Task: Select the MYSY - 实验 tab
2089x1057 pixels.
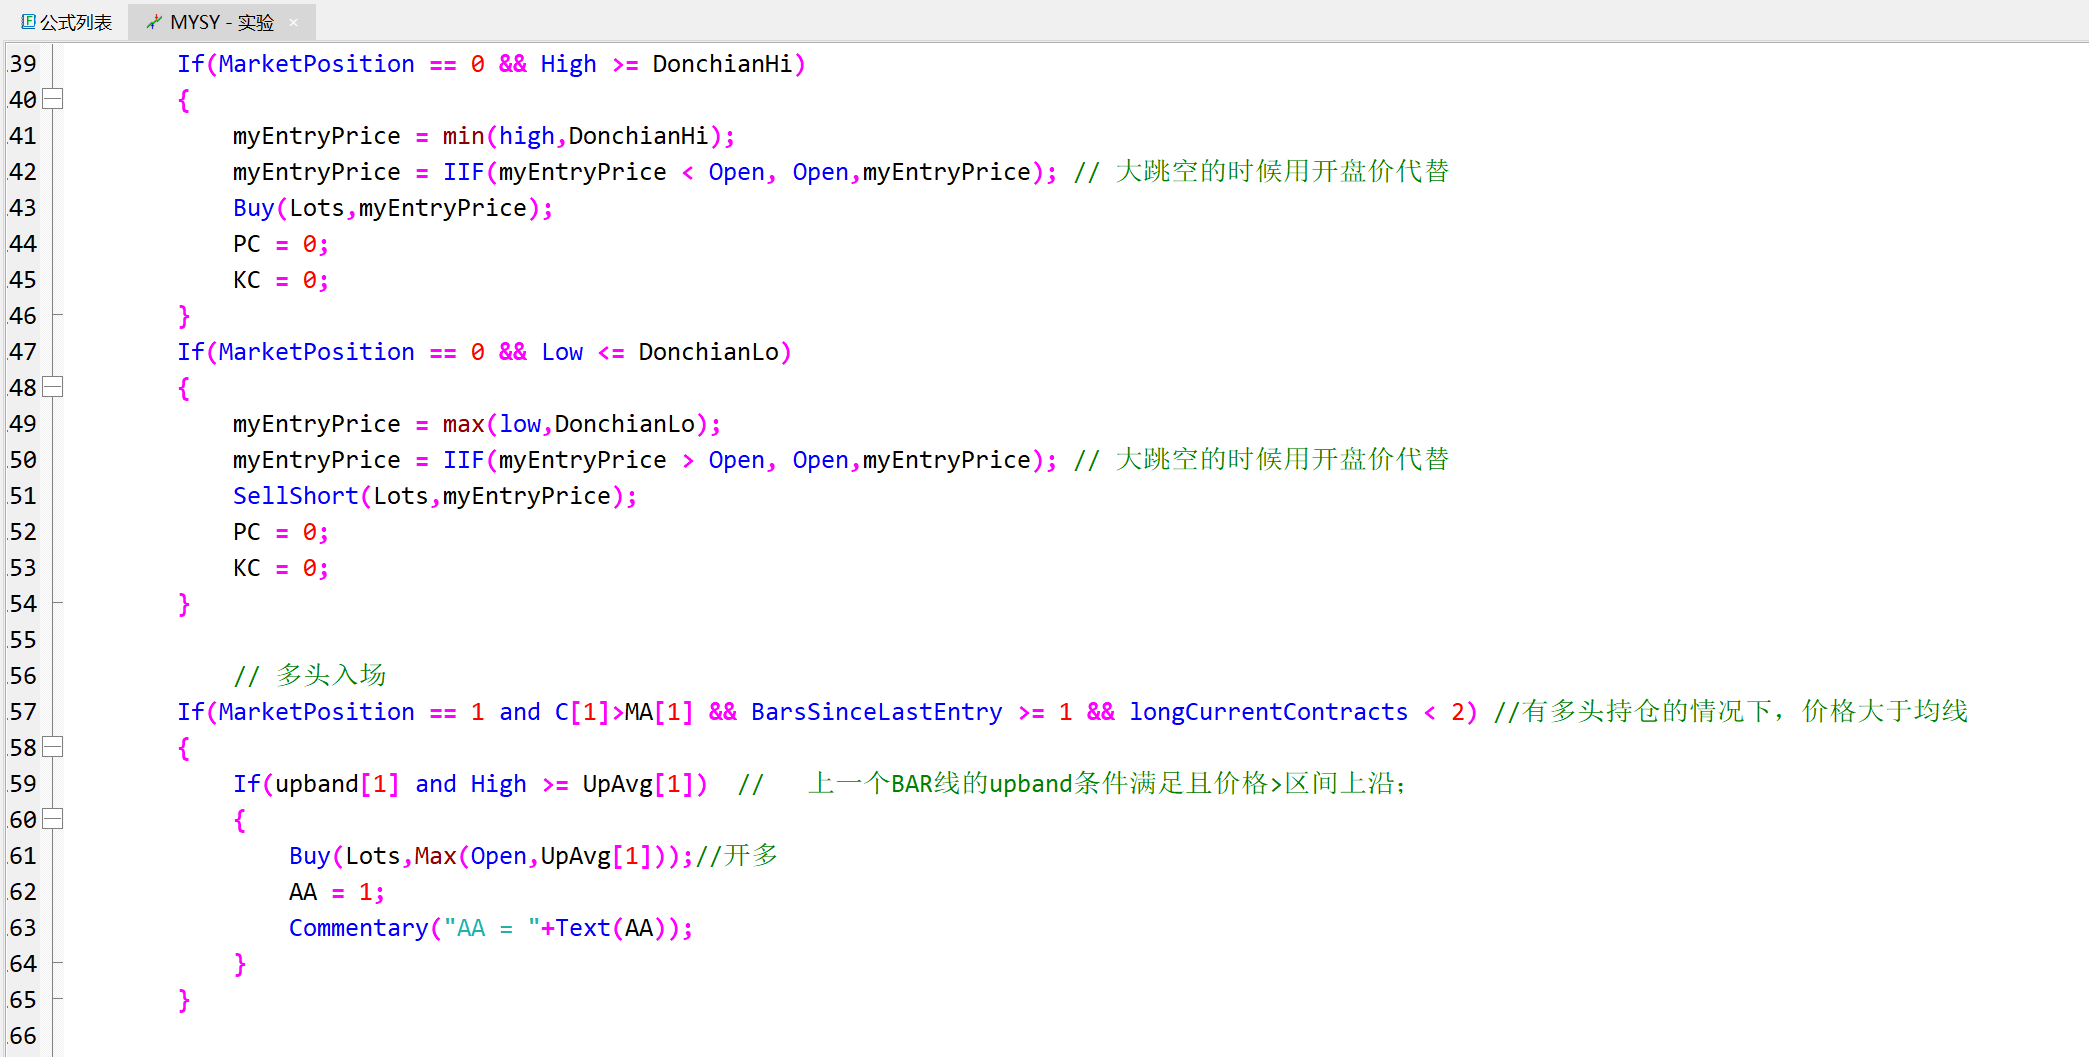Action: [222, 22]
